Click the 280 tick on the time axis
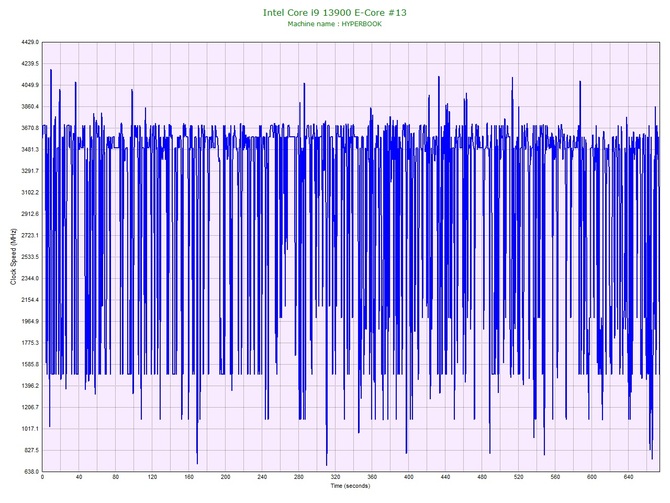The image size is (670, 503). [299, 477]
